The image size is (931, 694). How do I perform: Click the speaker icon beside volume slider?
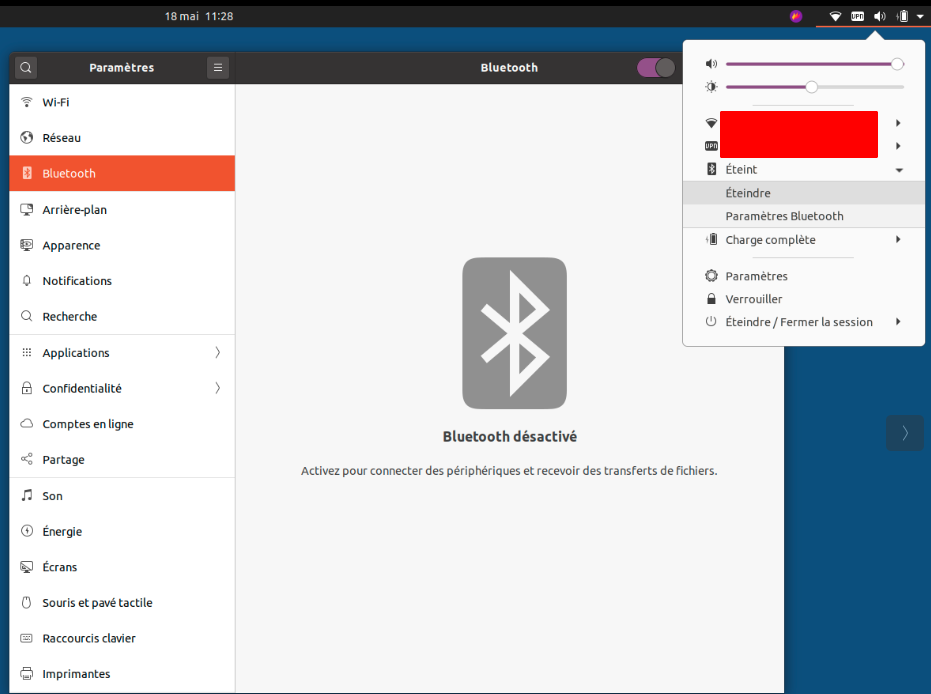coord(711,64)
